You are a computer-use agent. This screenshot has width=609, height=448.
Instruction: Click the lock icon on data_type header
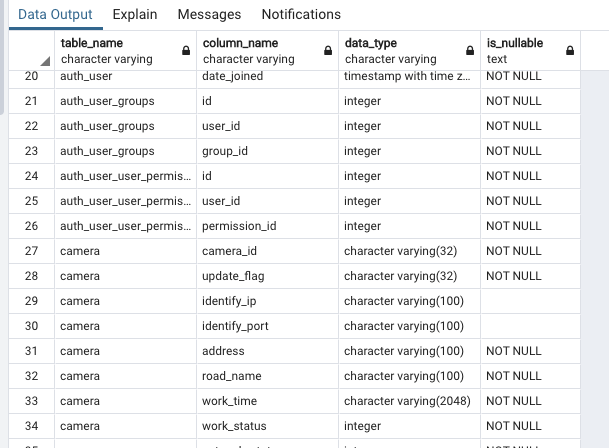470,51
